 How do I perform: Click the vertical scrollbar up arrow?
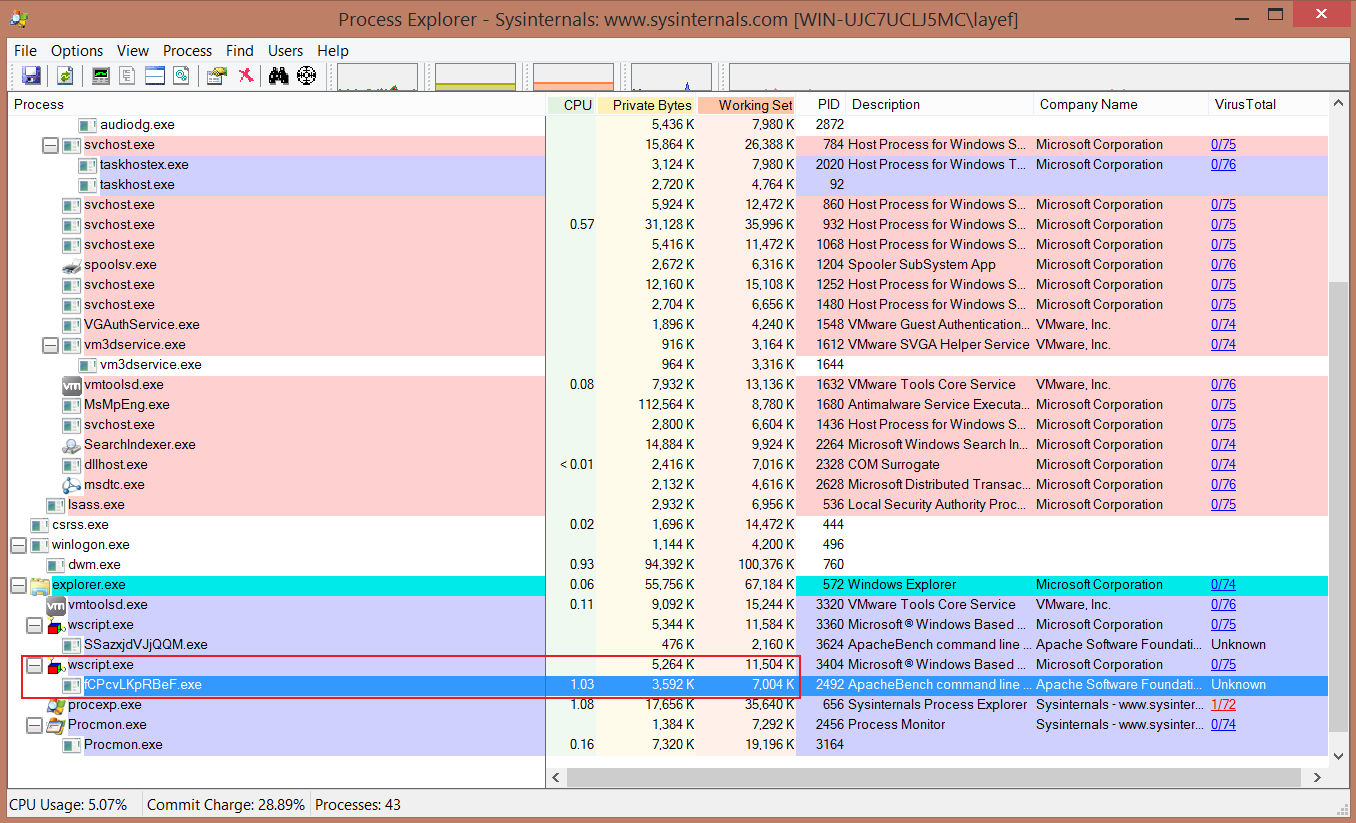coord(1339,105)
